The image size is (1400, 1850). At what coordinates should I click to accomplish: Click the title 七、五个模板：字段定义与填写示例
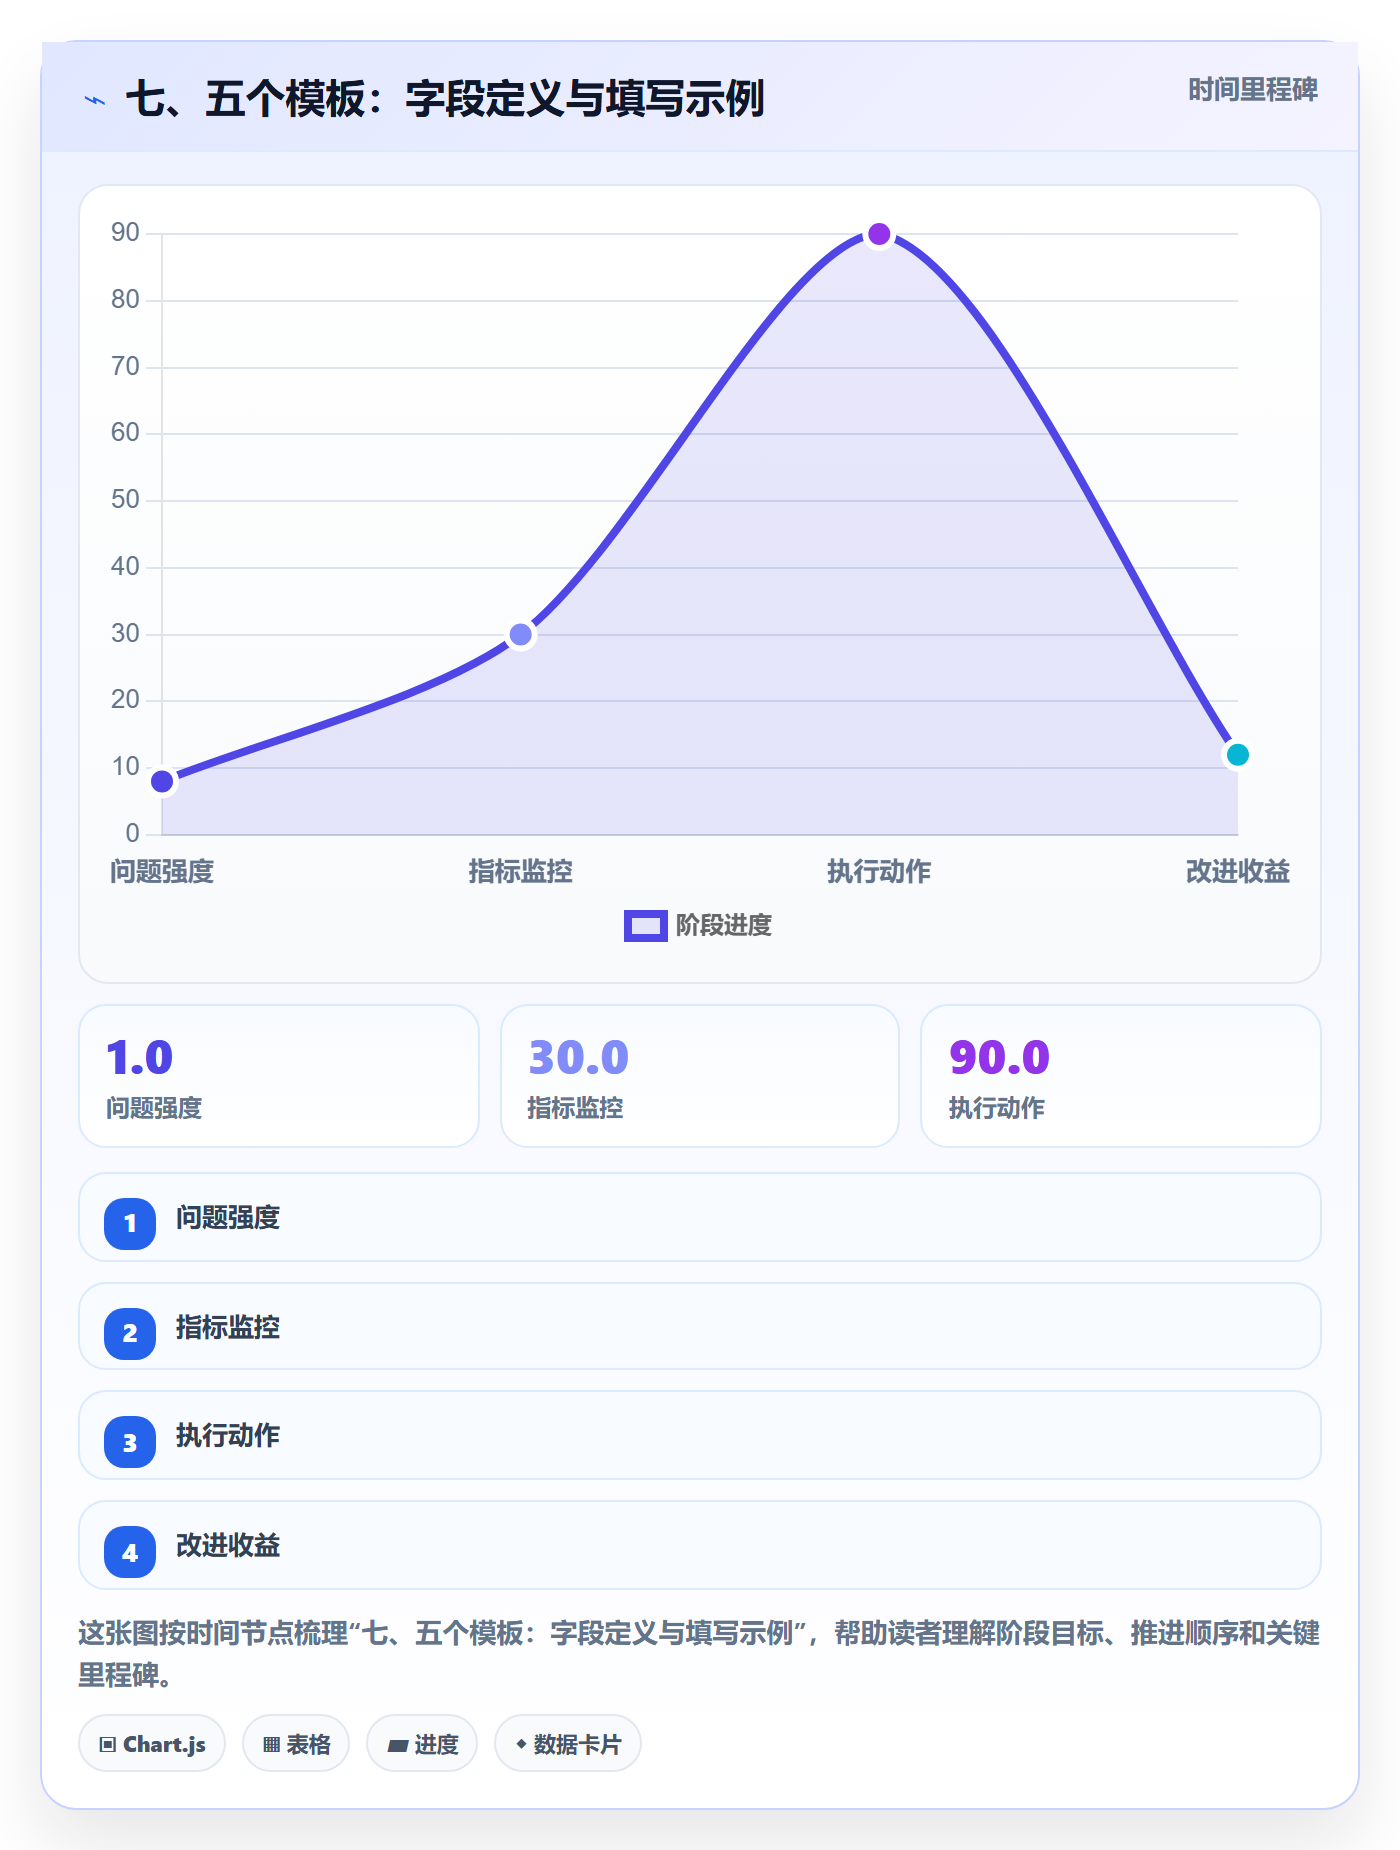click(x=445, y=99)
